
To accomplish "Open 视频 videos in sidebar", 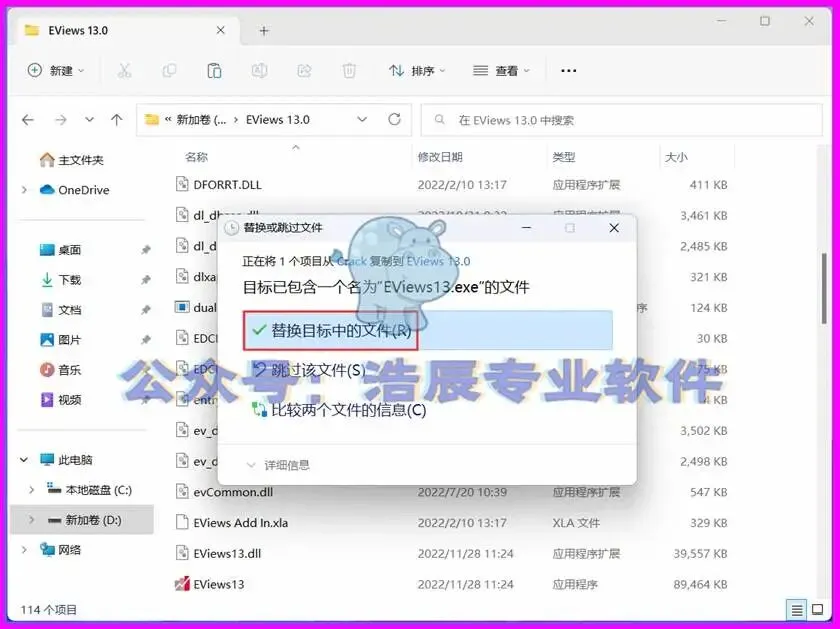I will tap(60, 400).
